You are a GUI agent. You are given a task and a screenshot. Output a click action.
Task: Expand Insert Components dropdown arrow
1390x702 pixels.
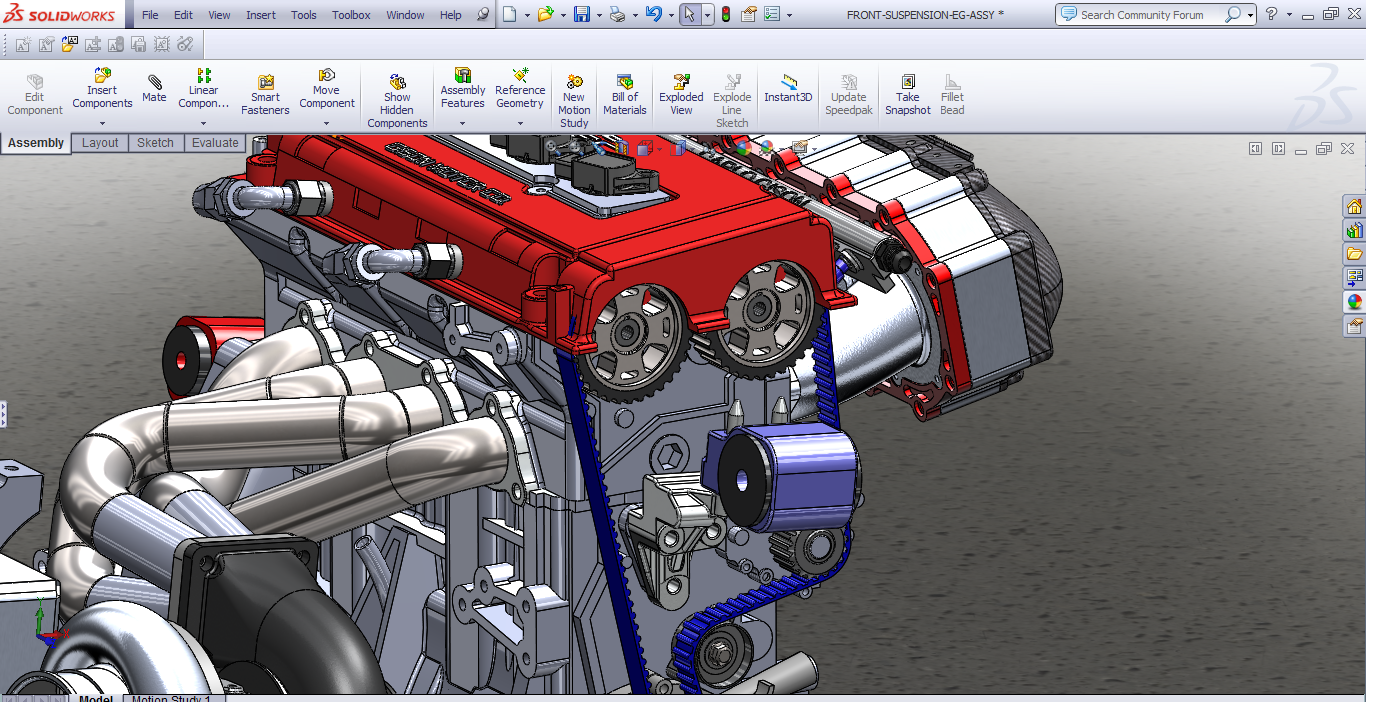click(x=102, y=124)
